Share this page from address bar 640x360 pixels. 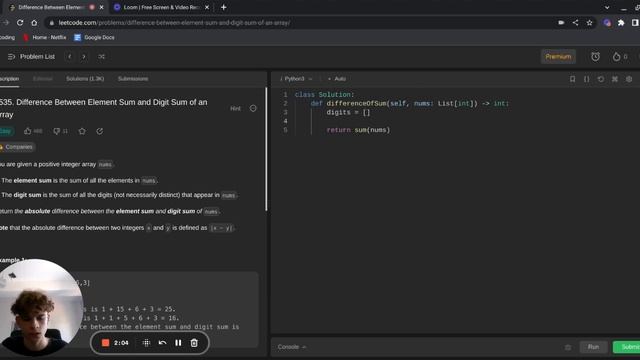[x=576, y=23]
